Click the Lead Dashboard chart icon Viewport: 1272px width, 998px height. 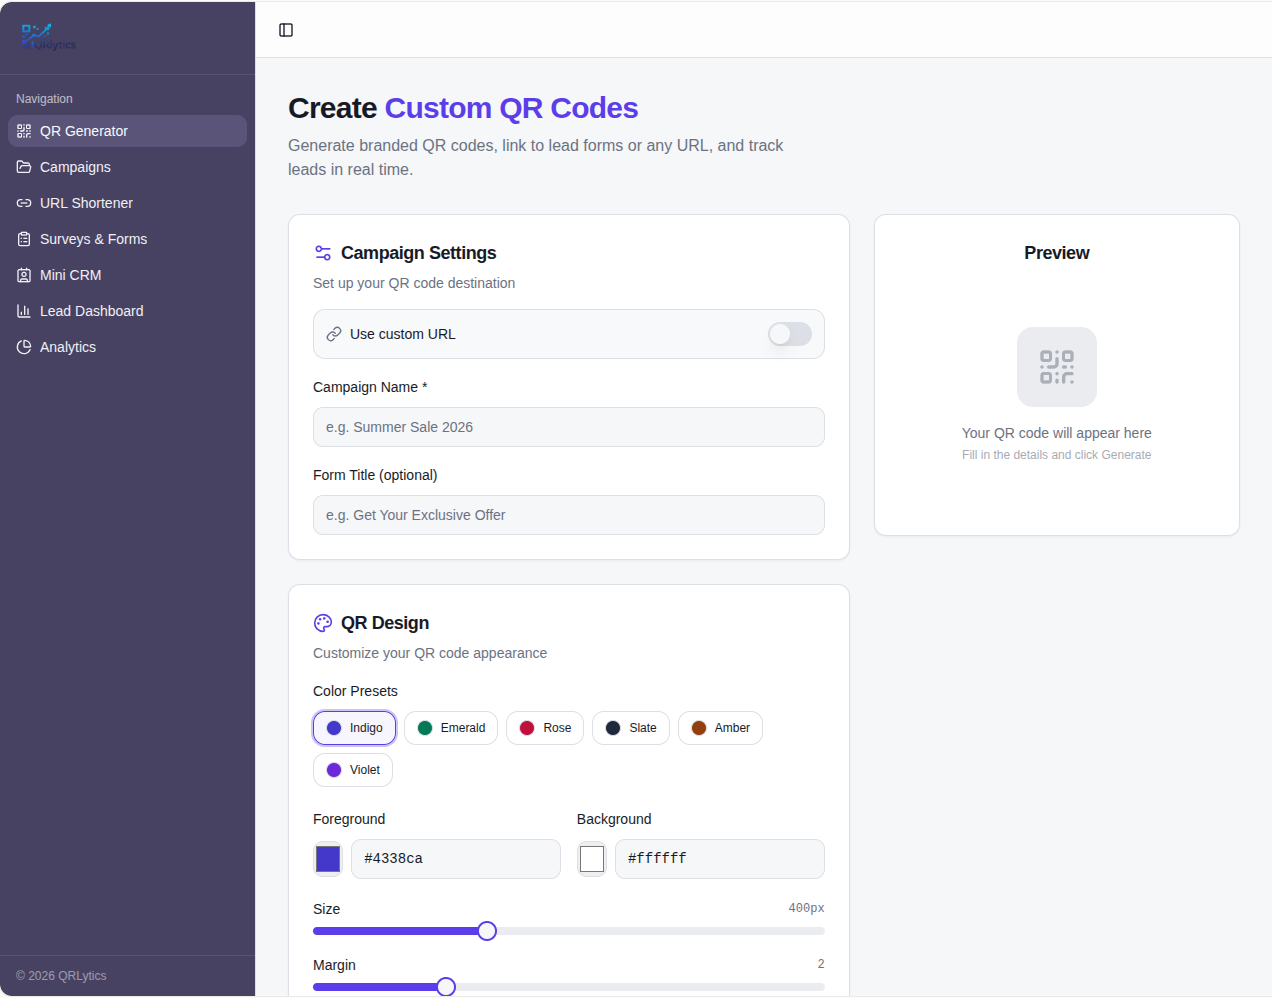(x=24, y=311)
